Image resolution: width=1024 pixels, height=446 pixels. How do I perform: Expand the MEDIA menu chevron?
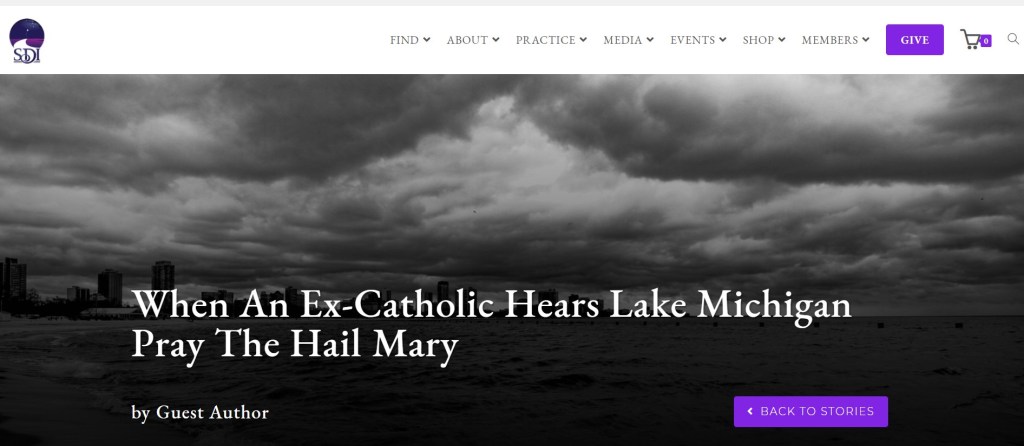coord(650,40)
